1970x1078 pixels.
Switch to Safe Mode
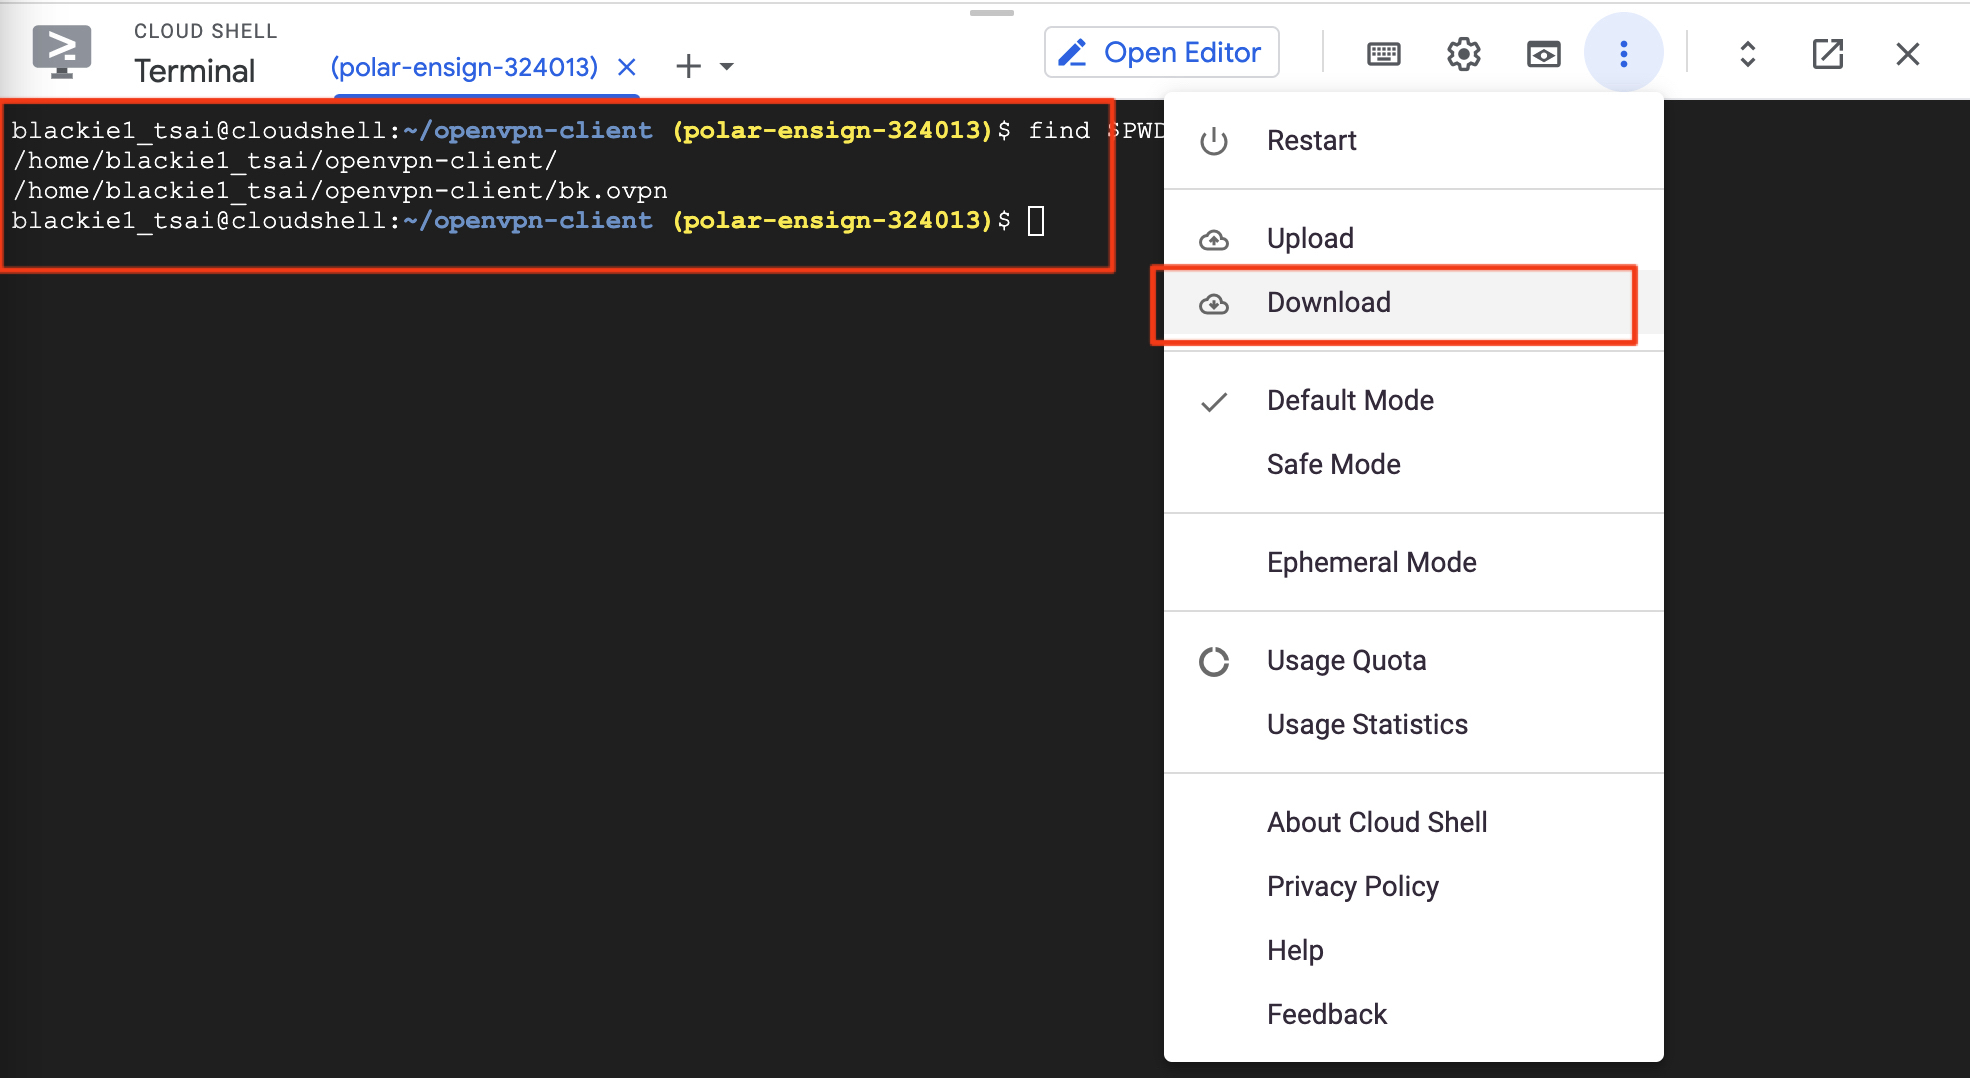click(x=1333, y=464)
